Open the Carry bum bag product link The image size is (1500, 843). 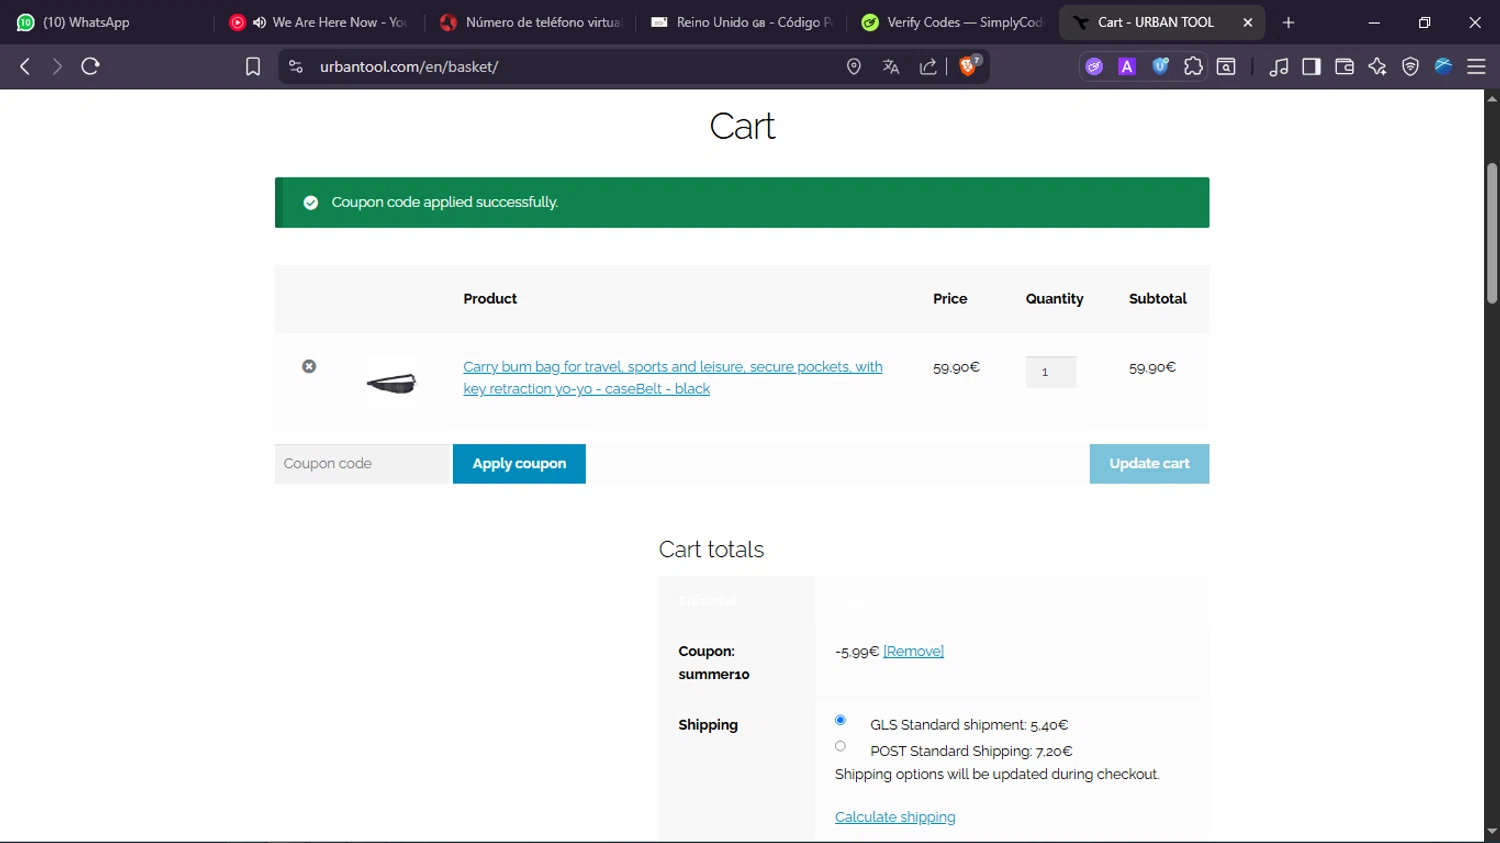tap(673, 378)
